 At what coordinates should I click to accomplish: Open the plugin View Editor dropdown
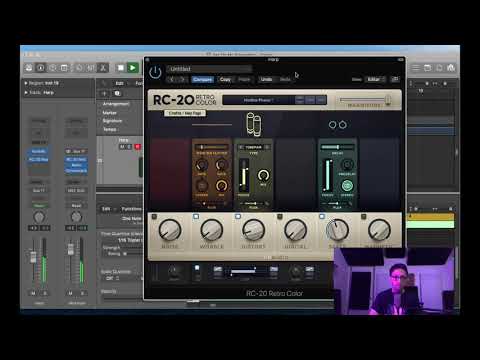(x=376, y=79)
